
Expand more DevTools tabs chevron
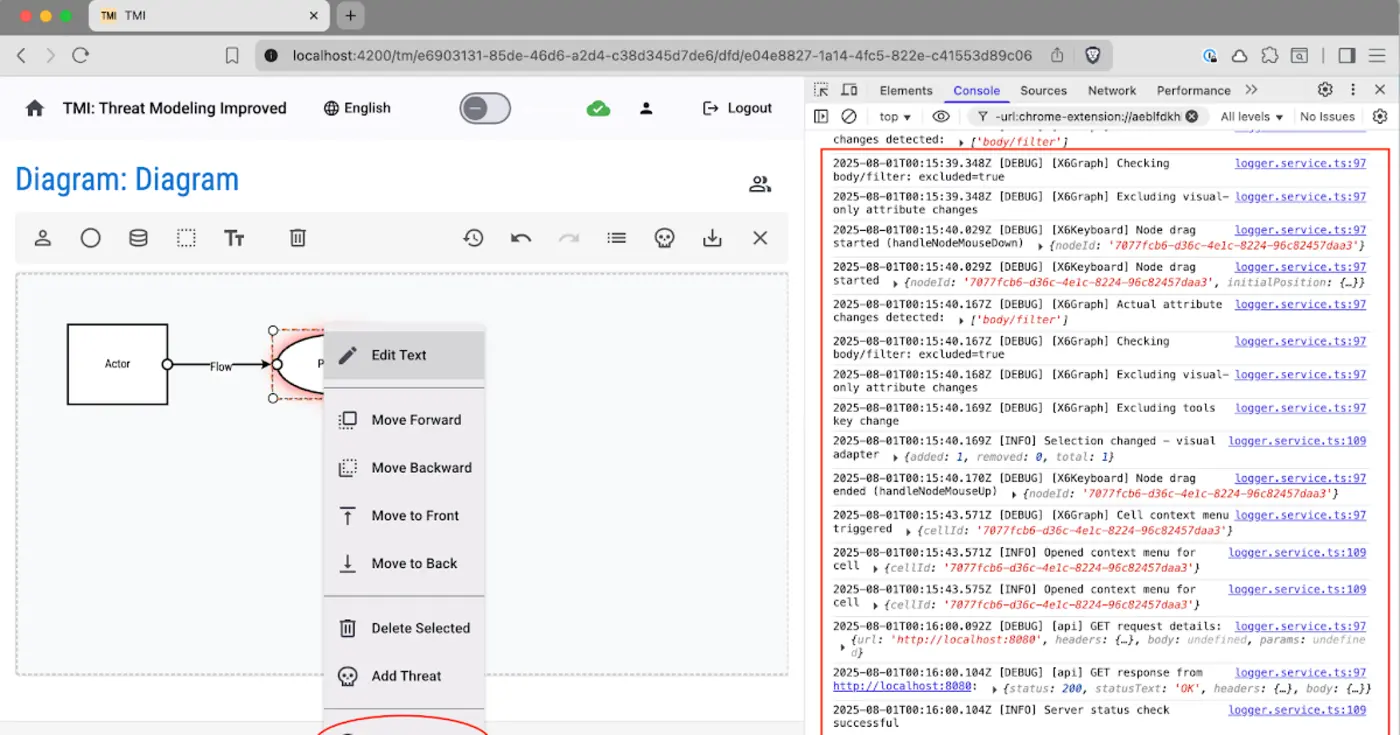click(x=1252, y=90)
